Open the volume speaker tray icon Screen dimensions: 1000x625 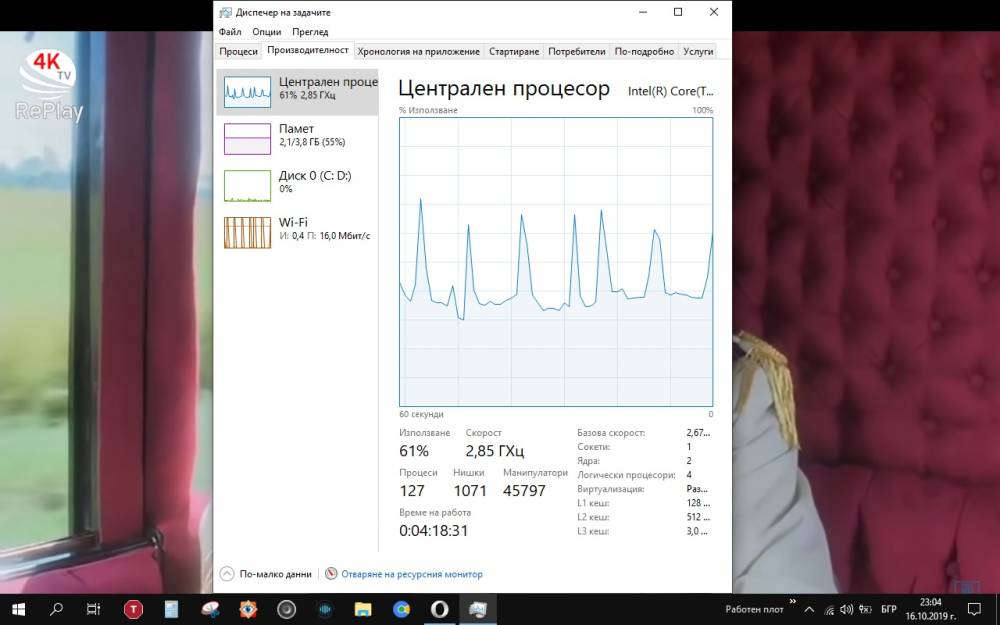coord(847,610)
